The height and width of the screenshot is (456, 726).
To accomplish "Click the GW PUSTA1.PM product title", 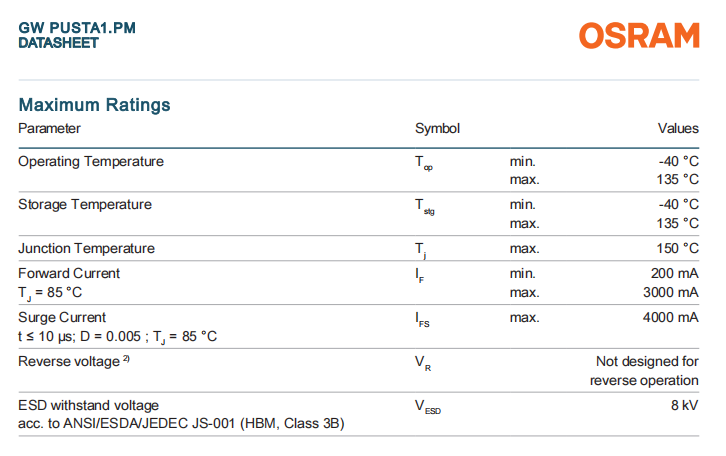I will tap(77, 28).
